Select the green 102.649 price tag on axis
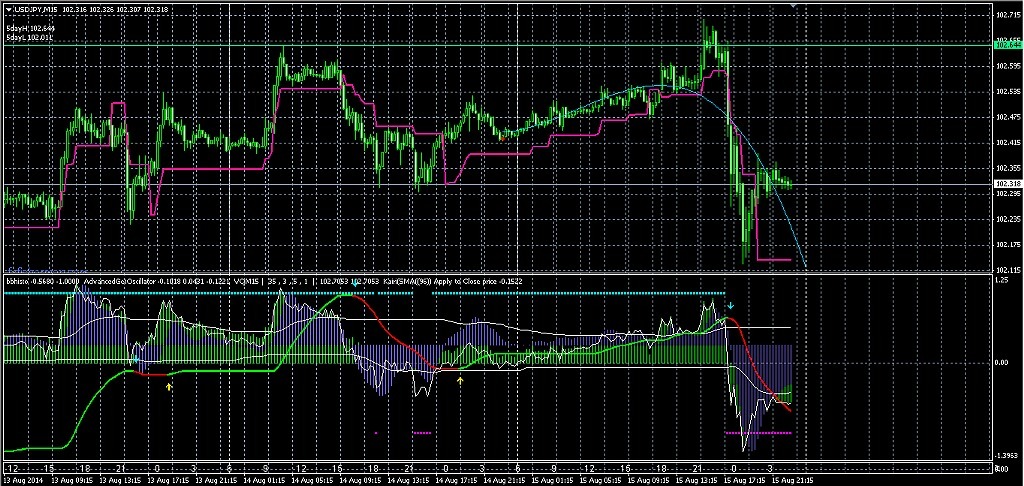This screenshot has width=1024, height=486. [1007, 45]
